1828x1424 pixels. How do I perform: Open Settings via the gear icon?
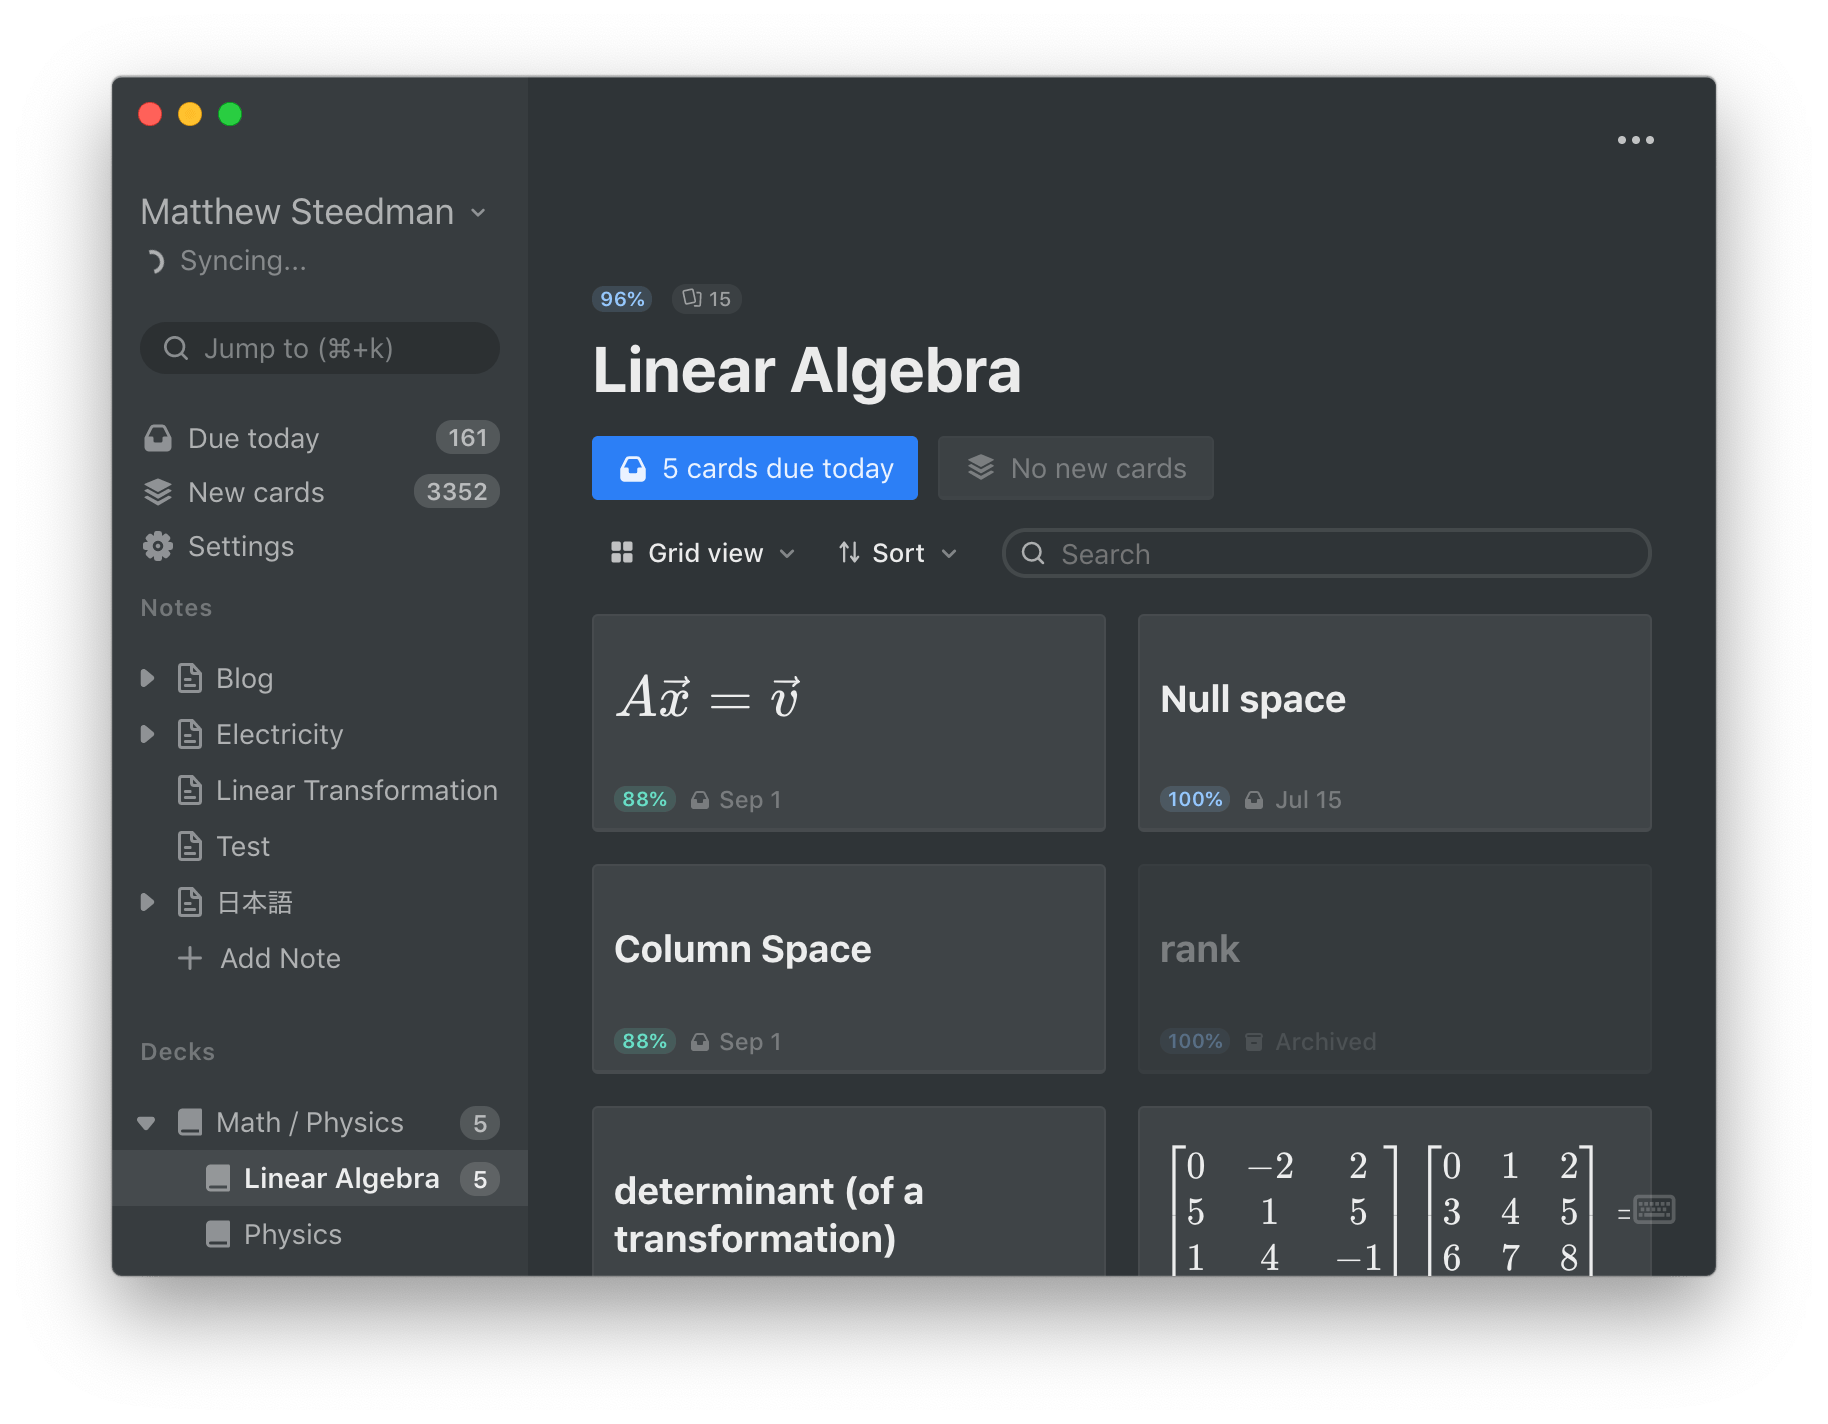tap(158, 546)
